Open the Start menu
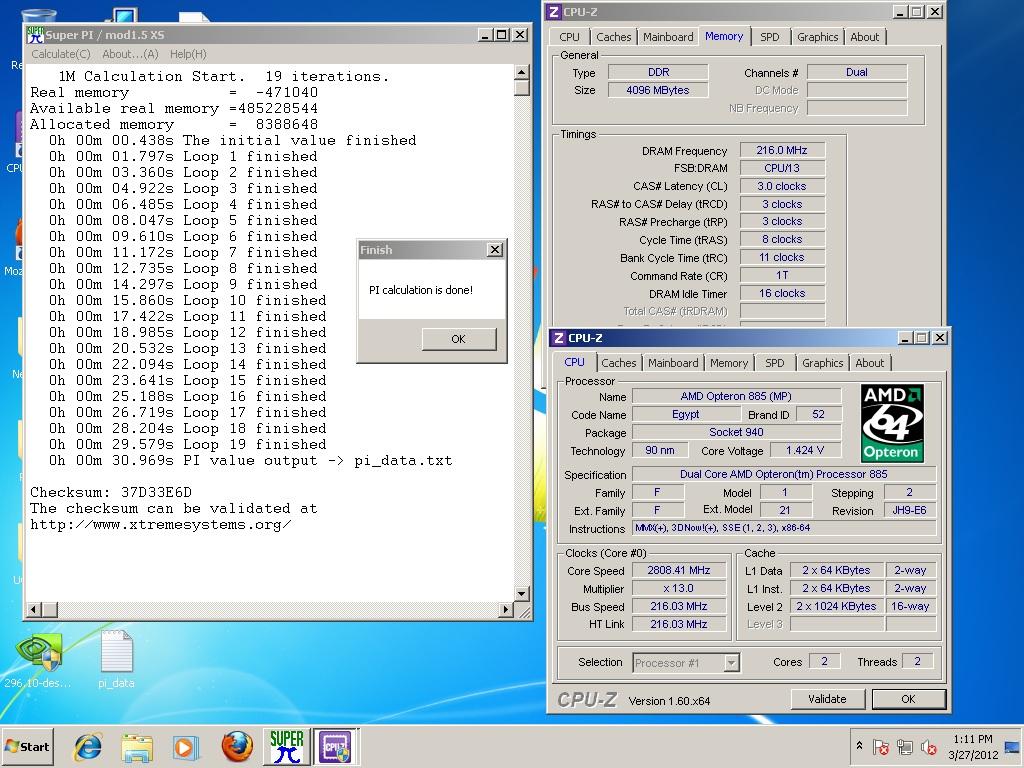This screenshot has height=768, width=1024. [x=27, y=746]
